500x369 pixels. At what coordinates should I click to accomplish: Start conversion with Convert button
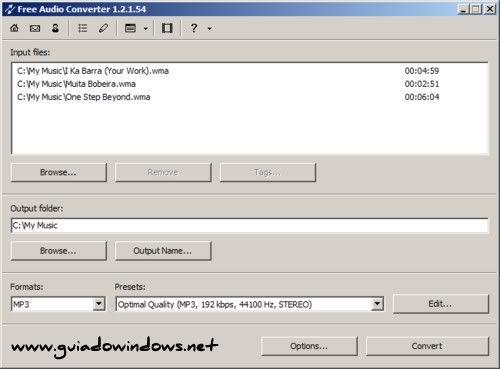[427, 346]
